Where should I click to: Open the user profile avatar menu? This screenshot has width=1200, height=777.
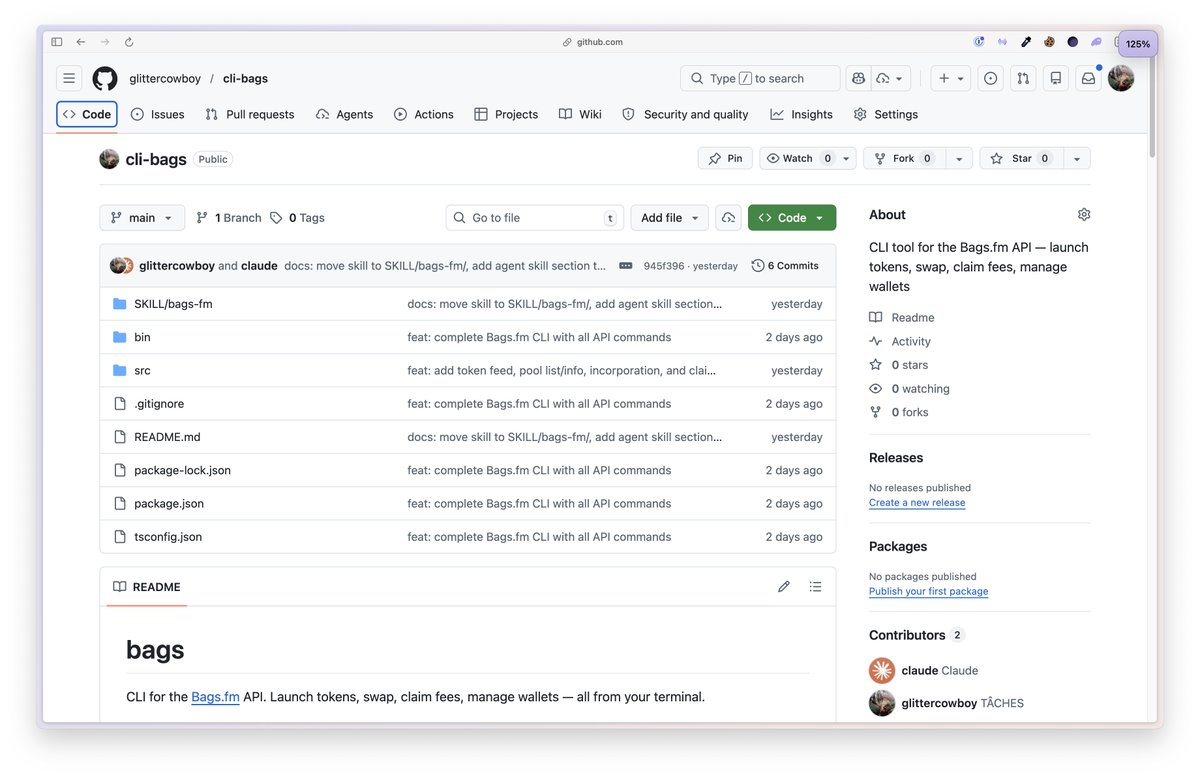(1121, 78)
